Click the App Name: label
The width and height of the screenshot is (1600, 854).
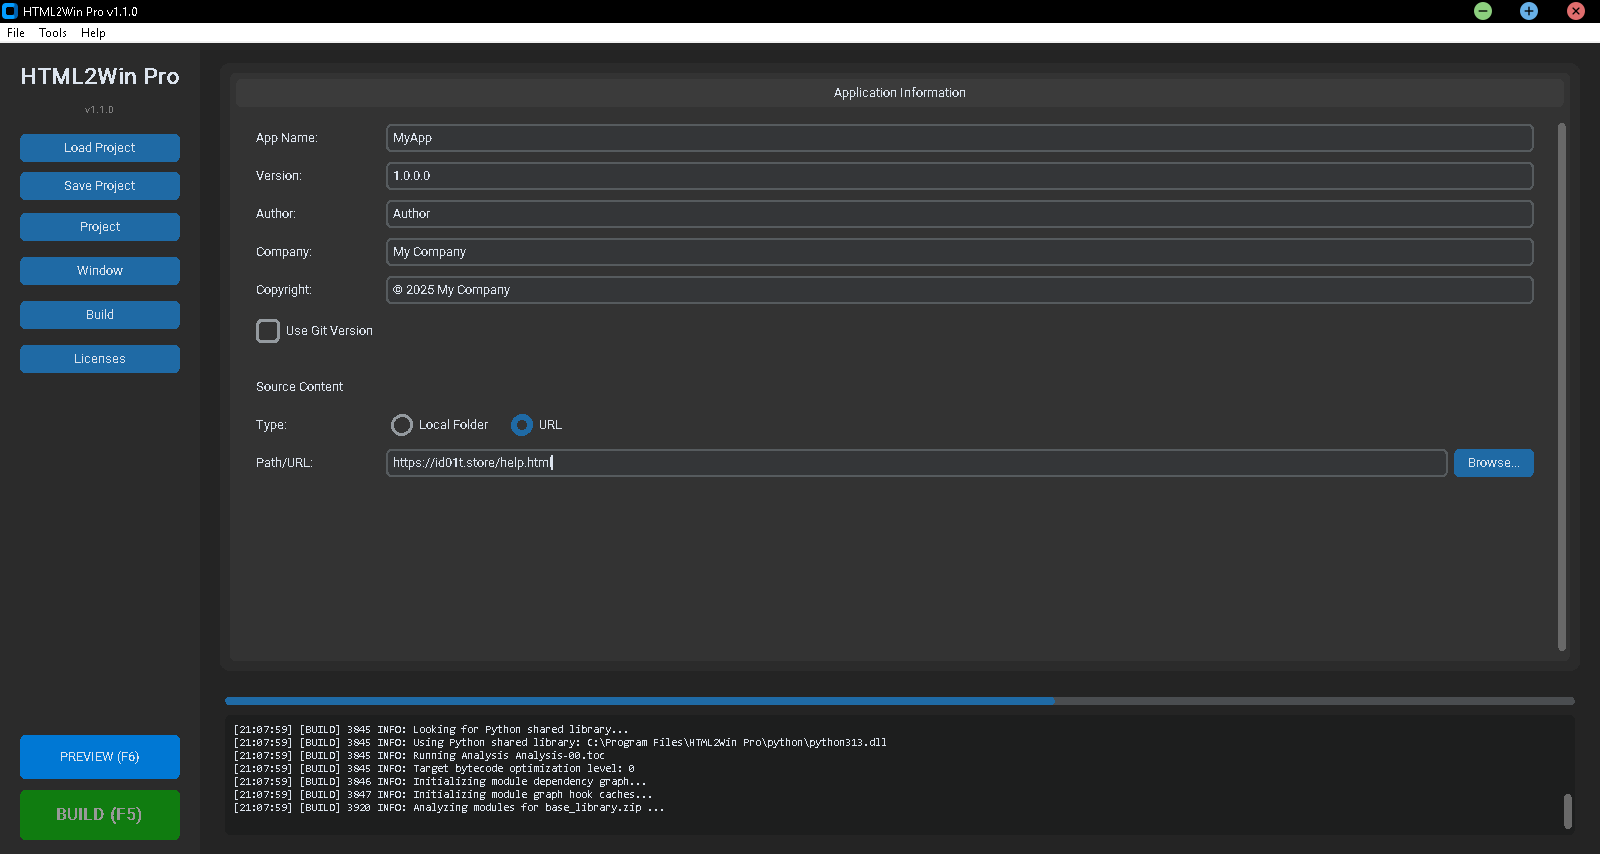click(x=287, y=138)
